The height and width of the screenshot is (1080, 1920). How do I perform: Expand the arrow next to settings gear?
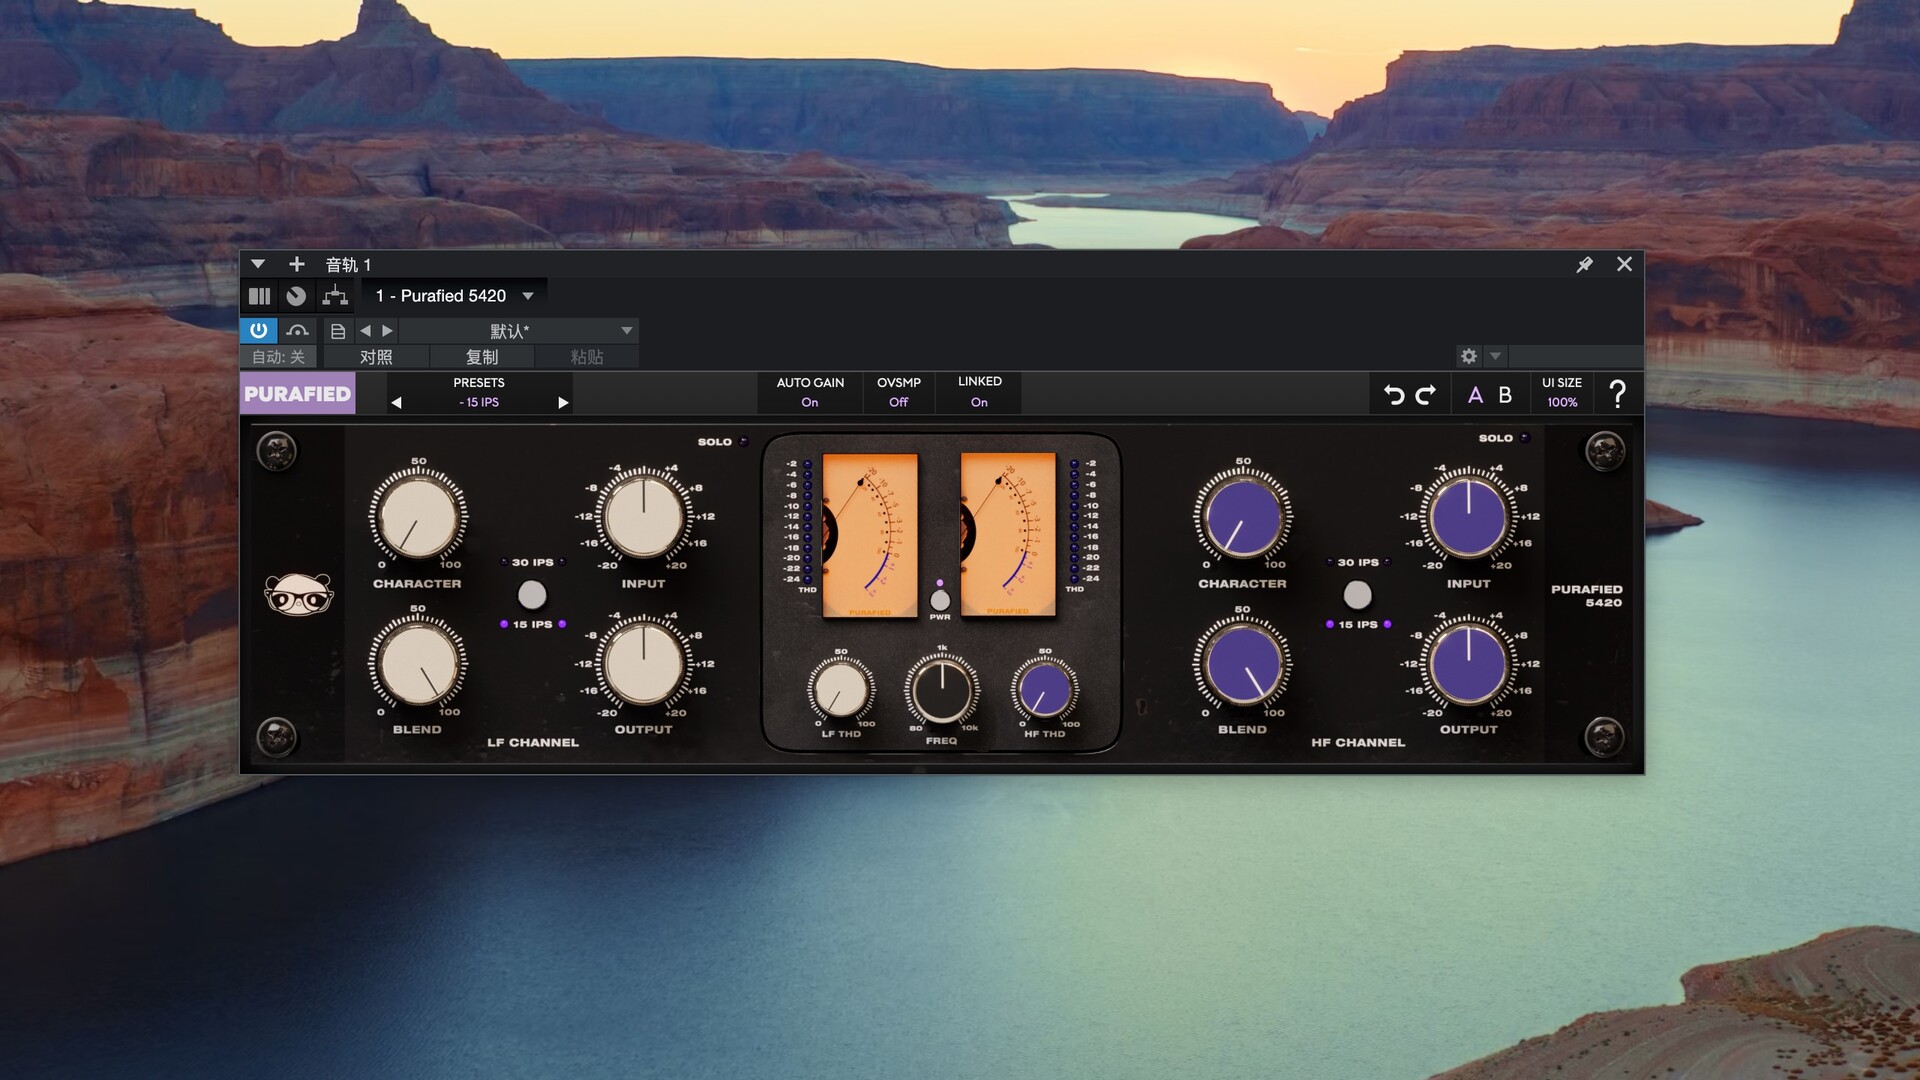[1495, 356]
